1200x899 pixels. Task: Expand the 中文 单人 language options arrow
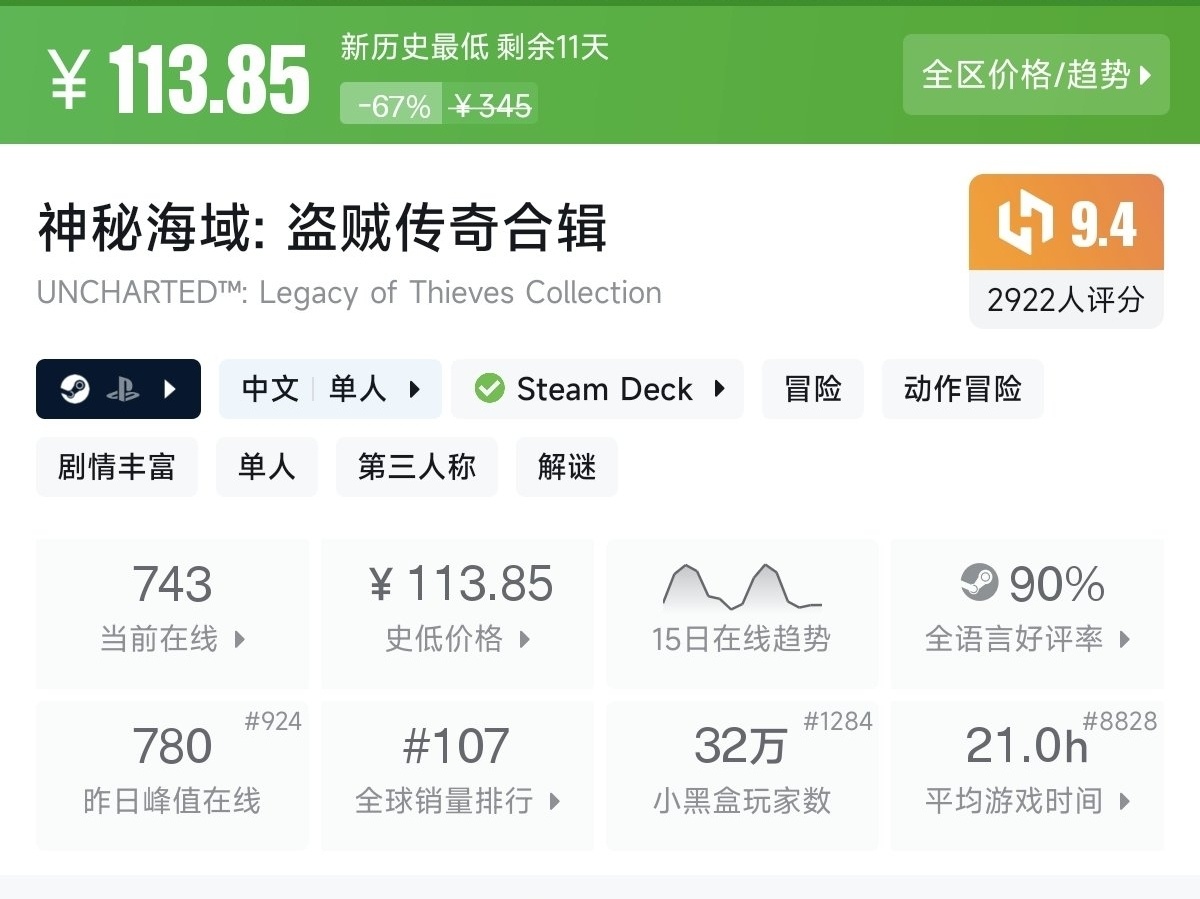coord(415,389)
